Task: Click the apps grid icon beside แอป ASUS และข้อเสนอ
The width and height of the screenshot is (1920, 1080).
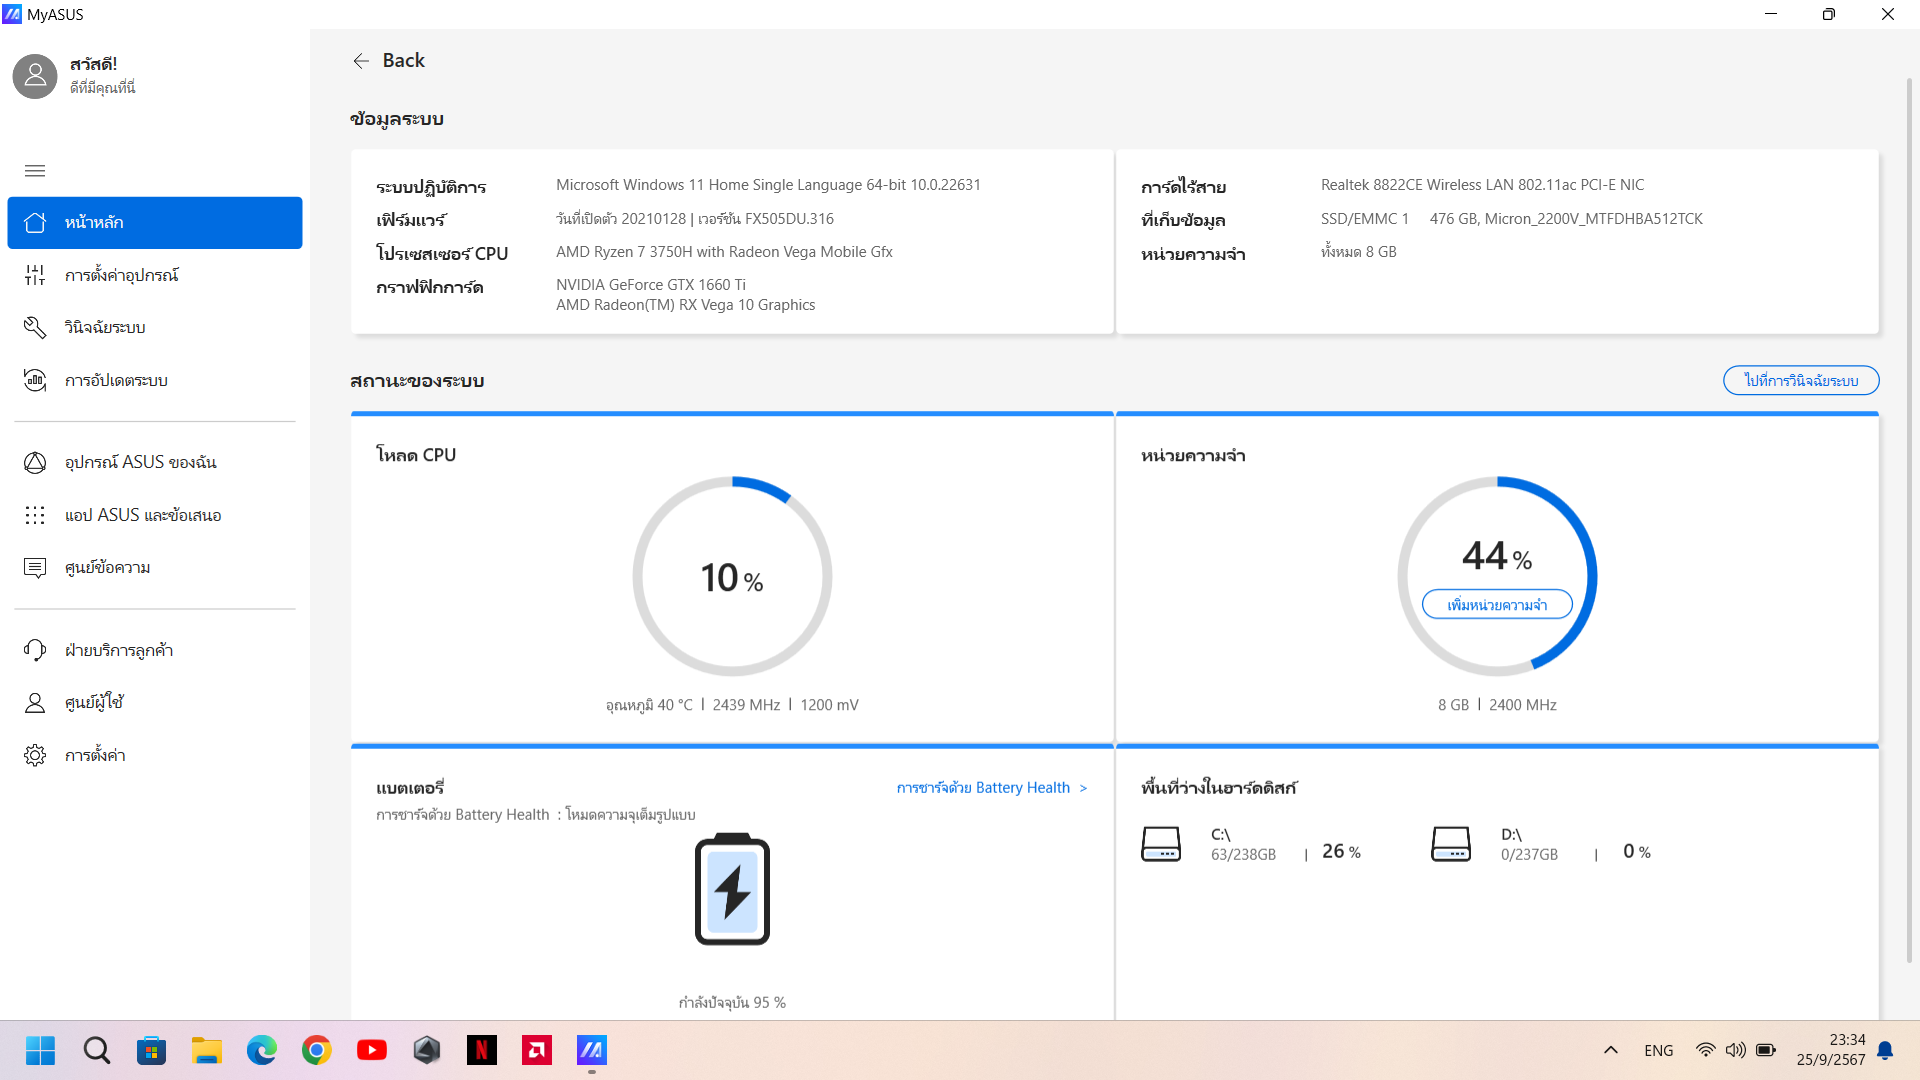Action: 35,515
